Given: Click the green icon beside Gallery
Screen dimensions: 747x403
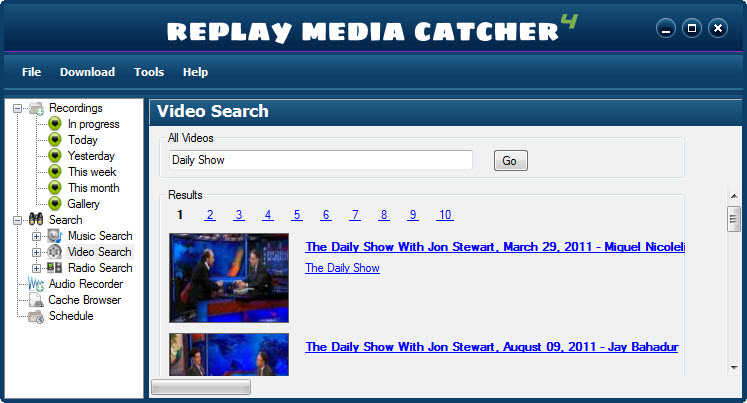Looking at the screenshot, I should tap(55, 204).
